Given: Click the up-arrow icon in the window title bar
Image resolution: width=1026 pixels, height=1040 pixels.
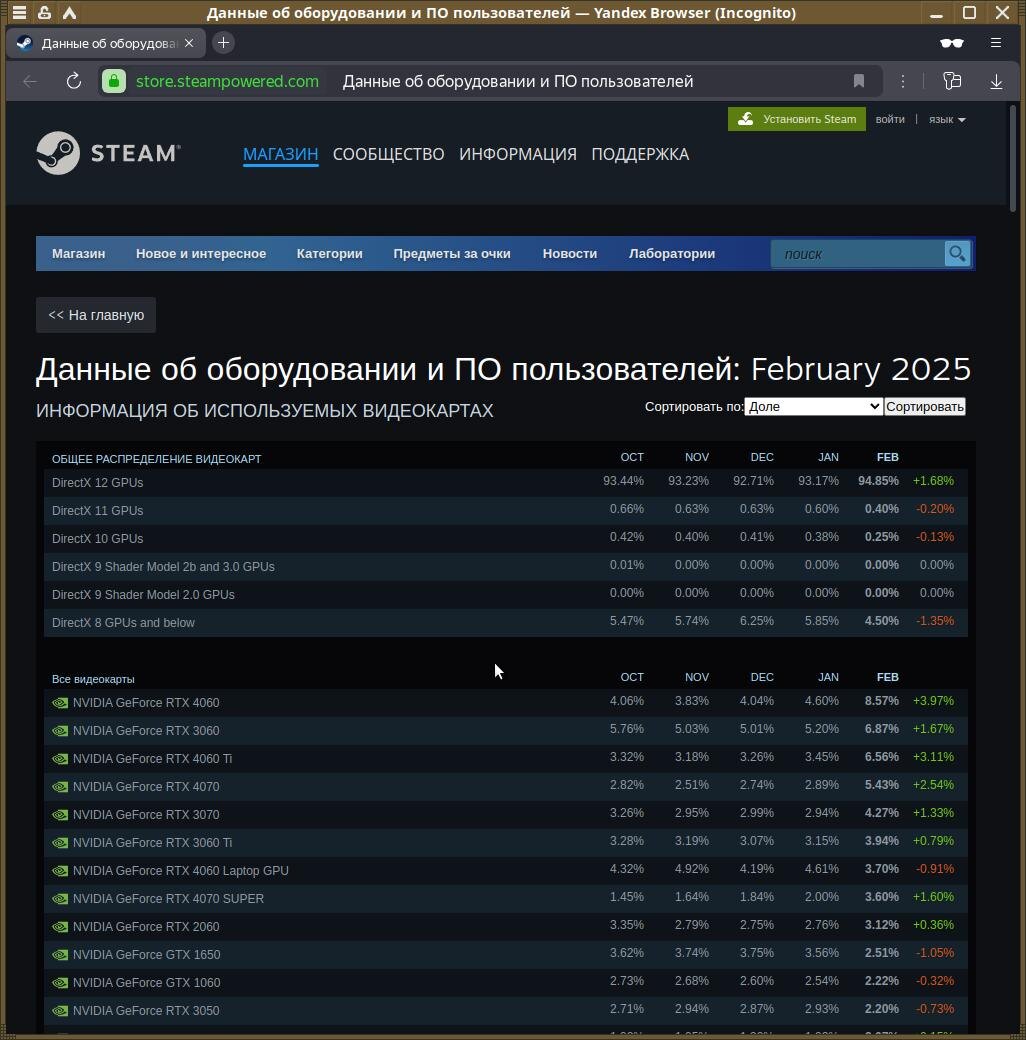Looking at the screenshot, I should tap(70, 13).
